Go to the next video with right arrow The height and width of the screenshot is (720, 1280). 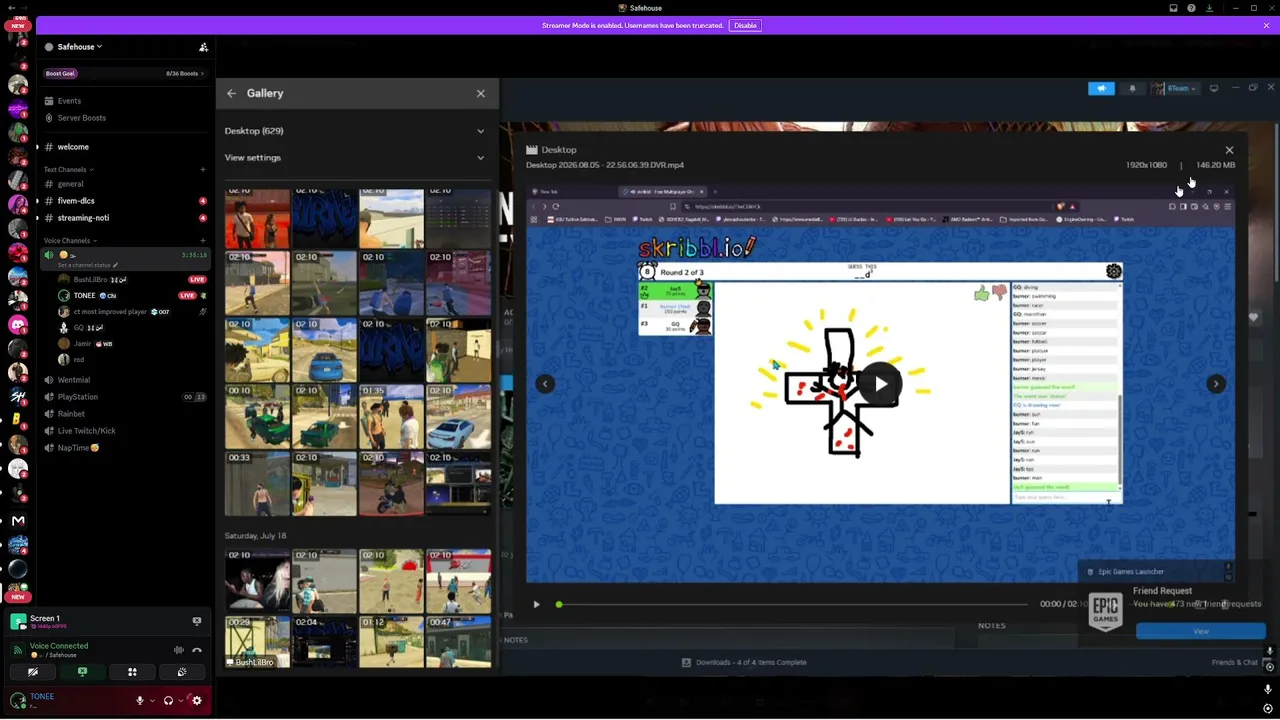1216,384
